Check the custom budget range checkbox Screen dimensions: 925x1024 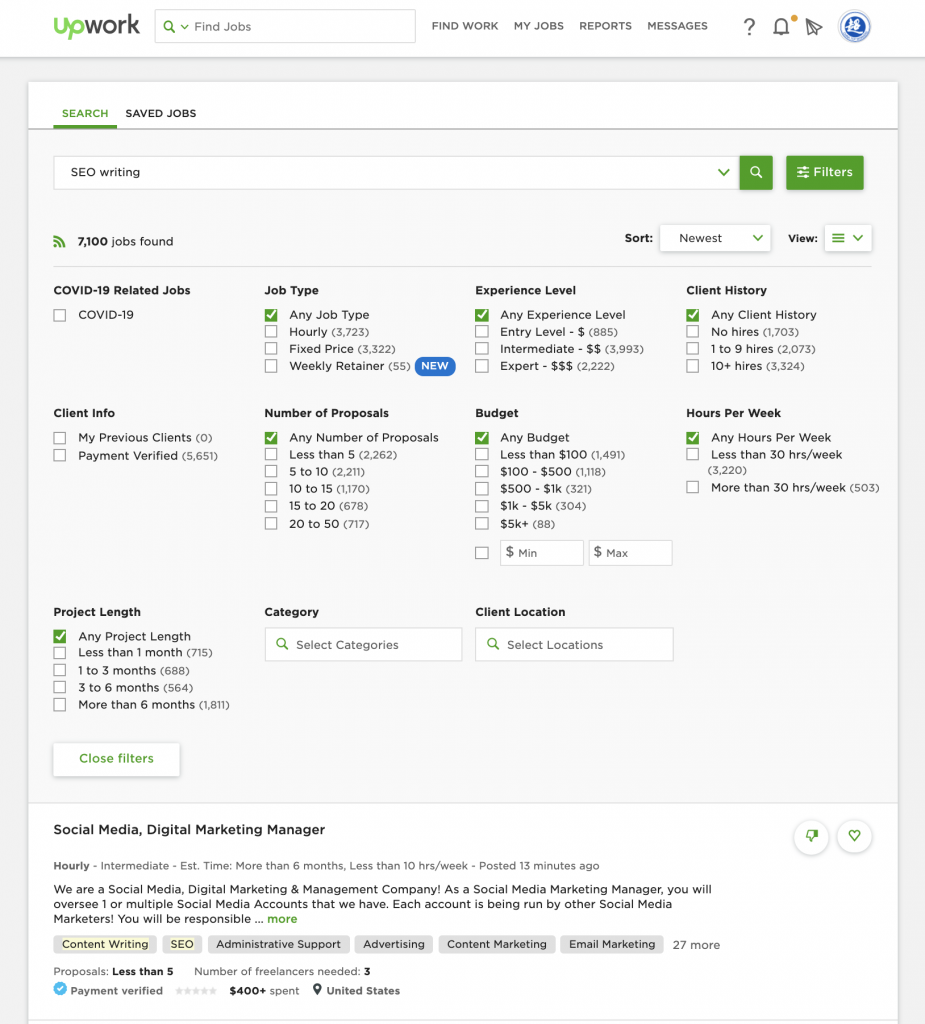coord(482,553)
